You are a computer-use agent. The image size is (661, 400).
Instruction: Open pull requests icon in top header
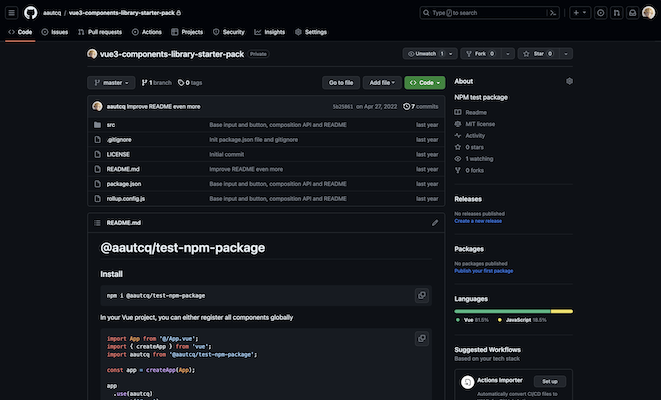(617, 13)
